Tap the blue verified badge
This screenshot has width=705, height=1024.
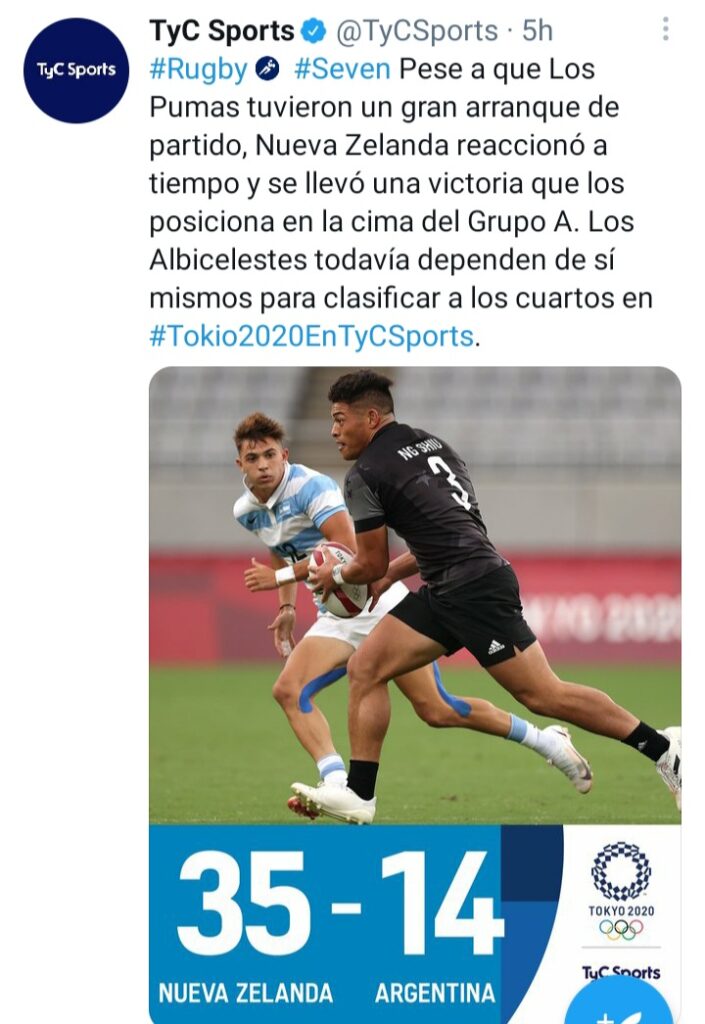tap(313, 31)
